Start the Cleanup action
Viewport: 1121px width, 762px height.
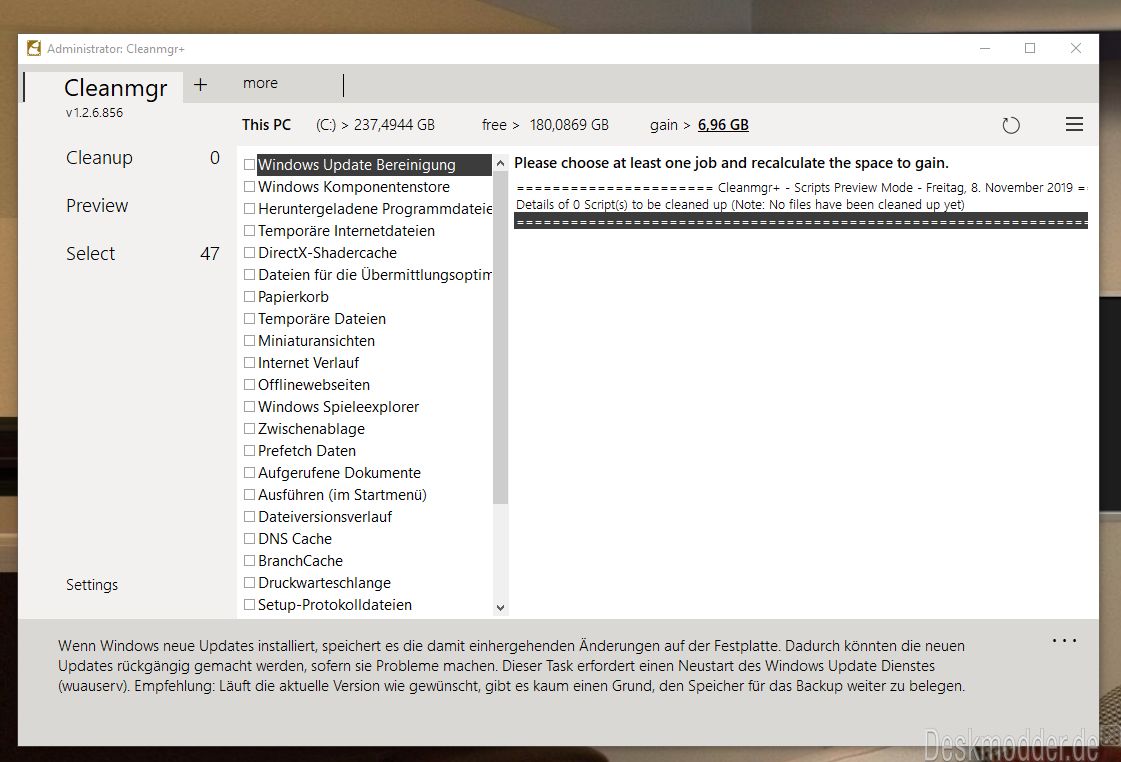(x=99, y=157)
